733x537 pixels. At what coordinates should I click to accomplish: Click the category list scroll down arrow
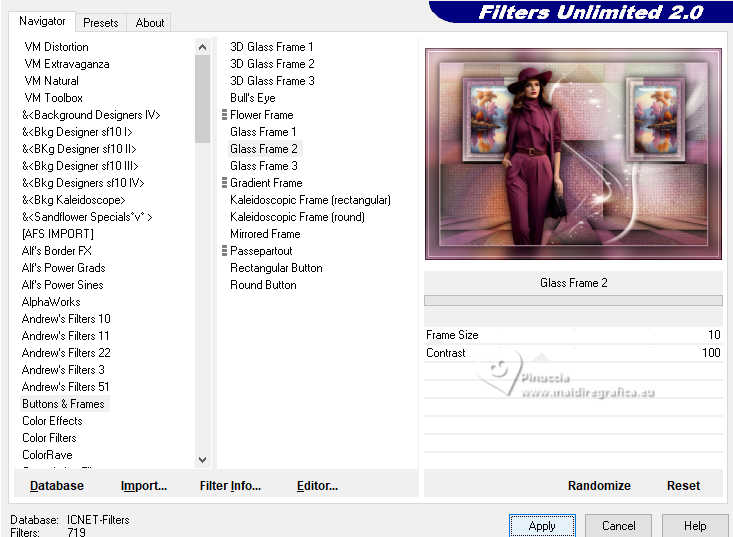(202, 460)
